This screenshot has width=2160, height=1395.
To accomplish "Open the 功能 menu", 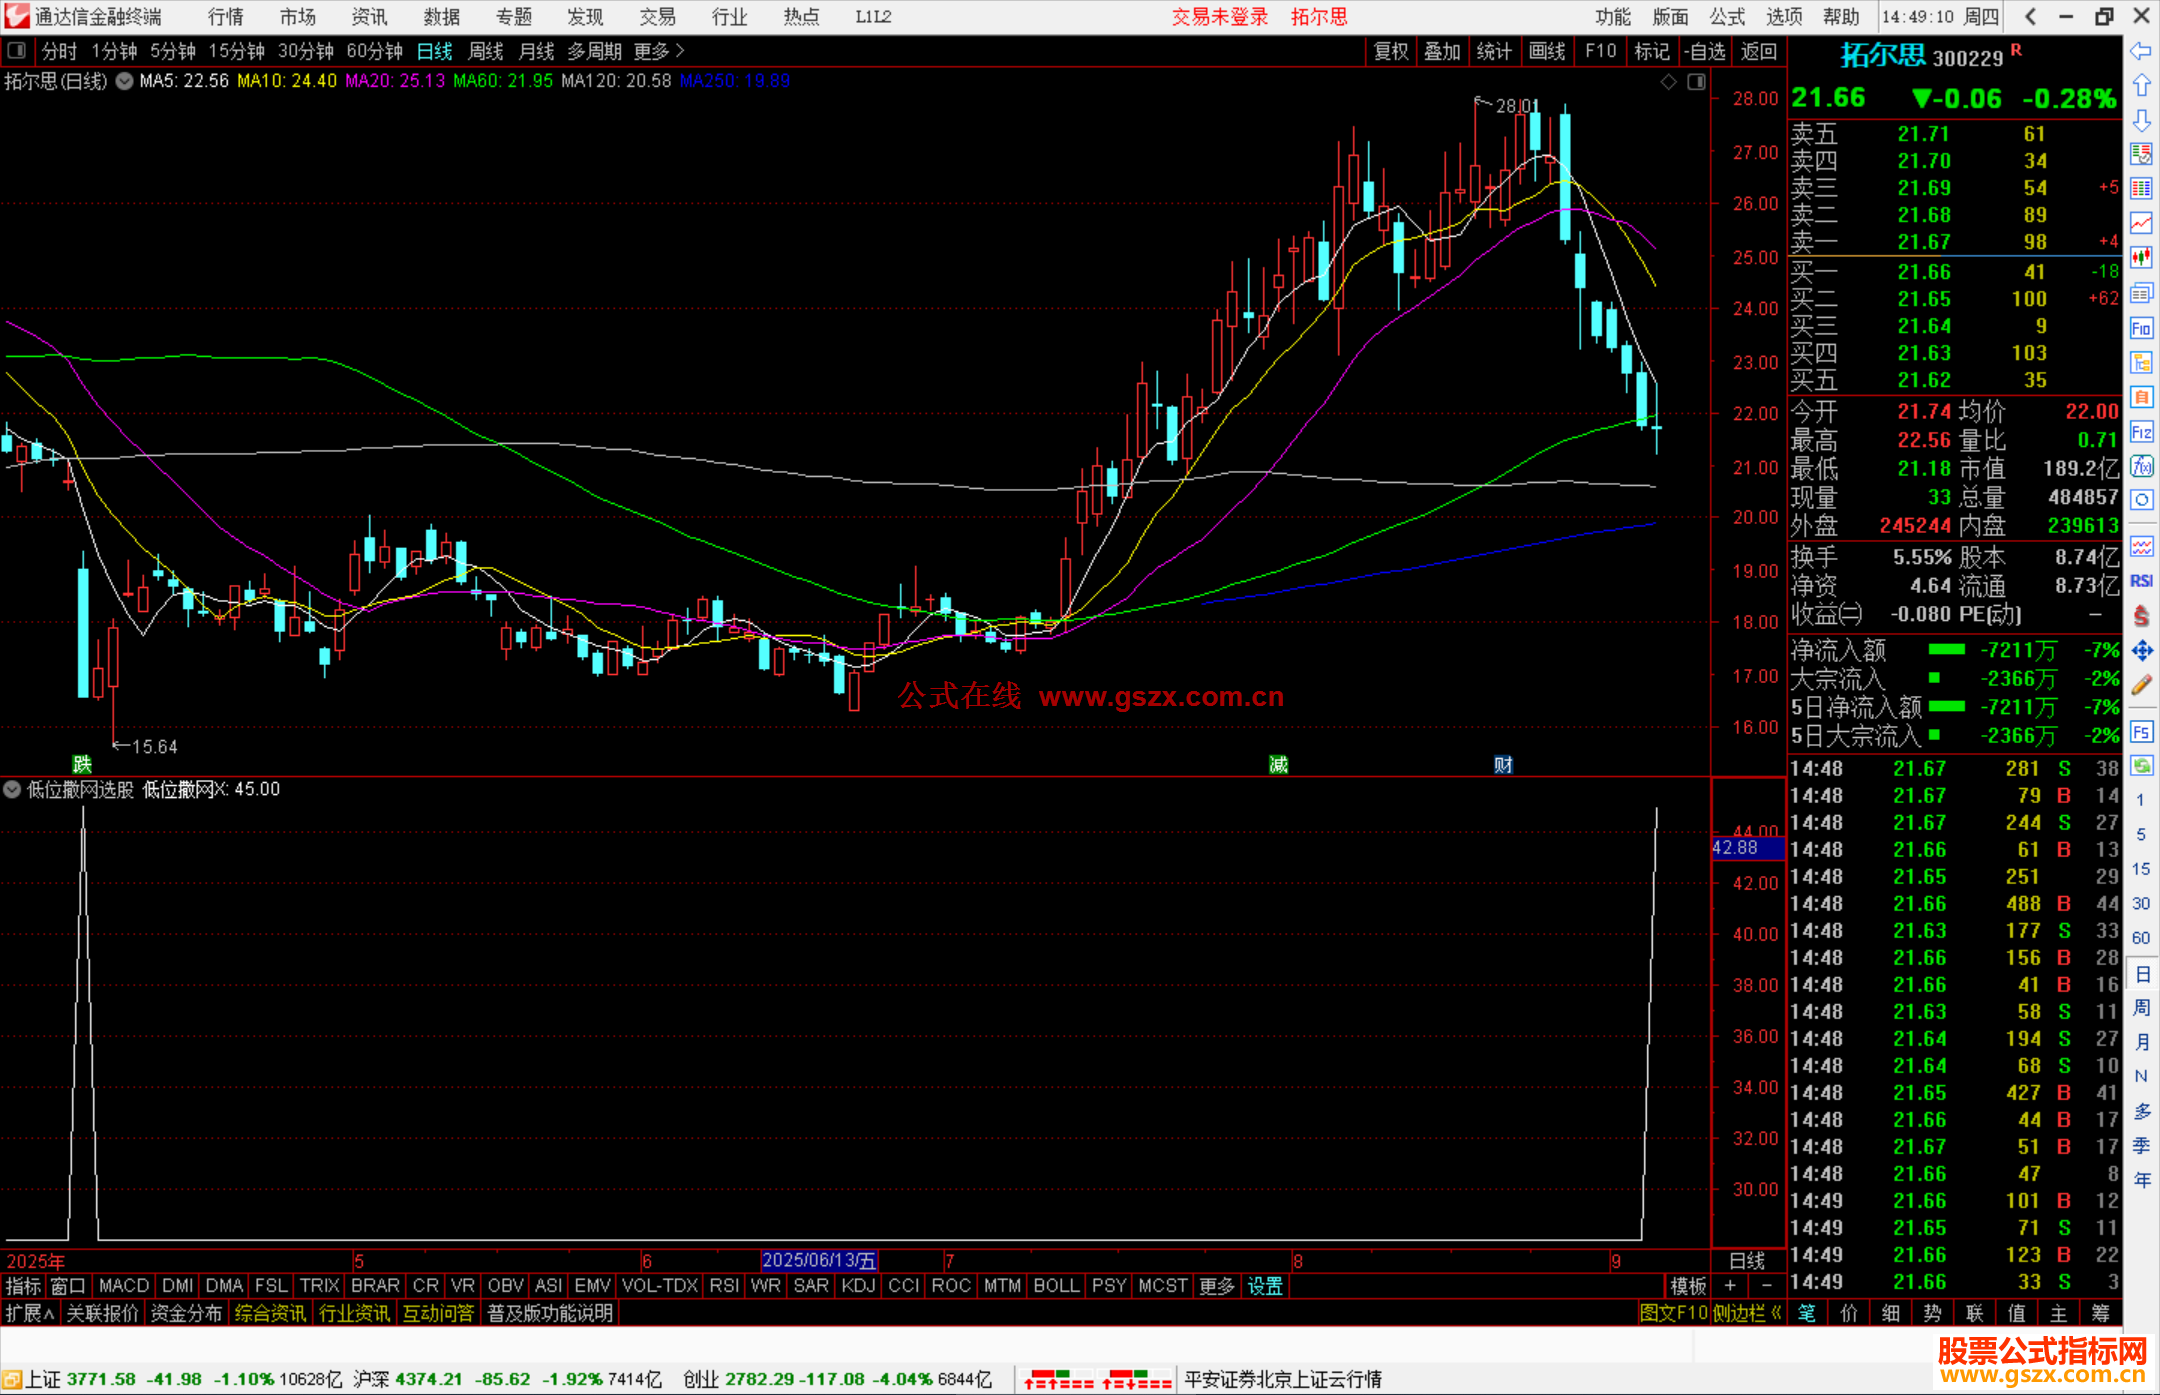I will pos(1612,16).
